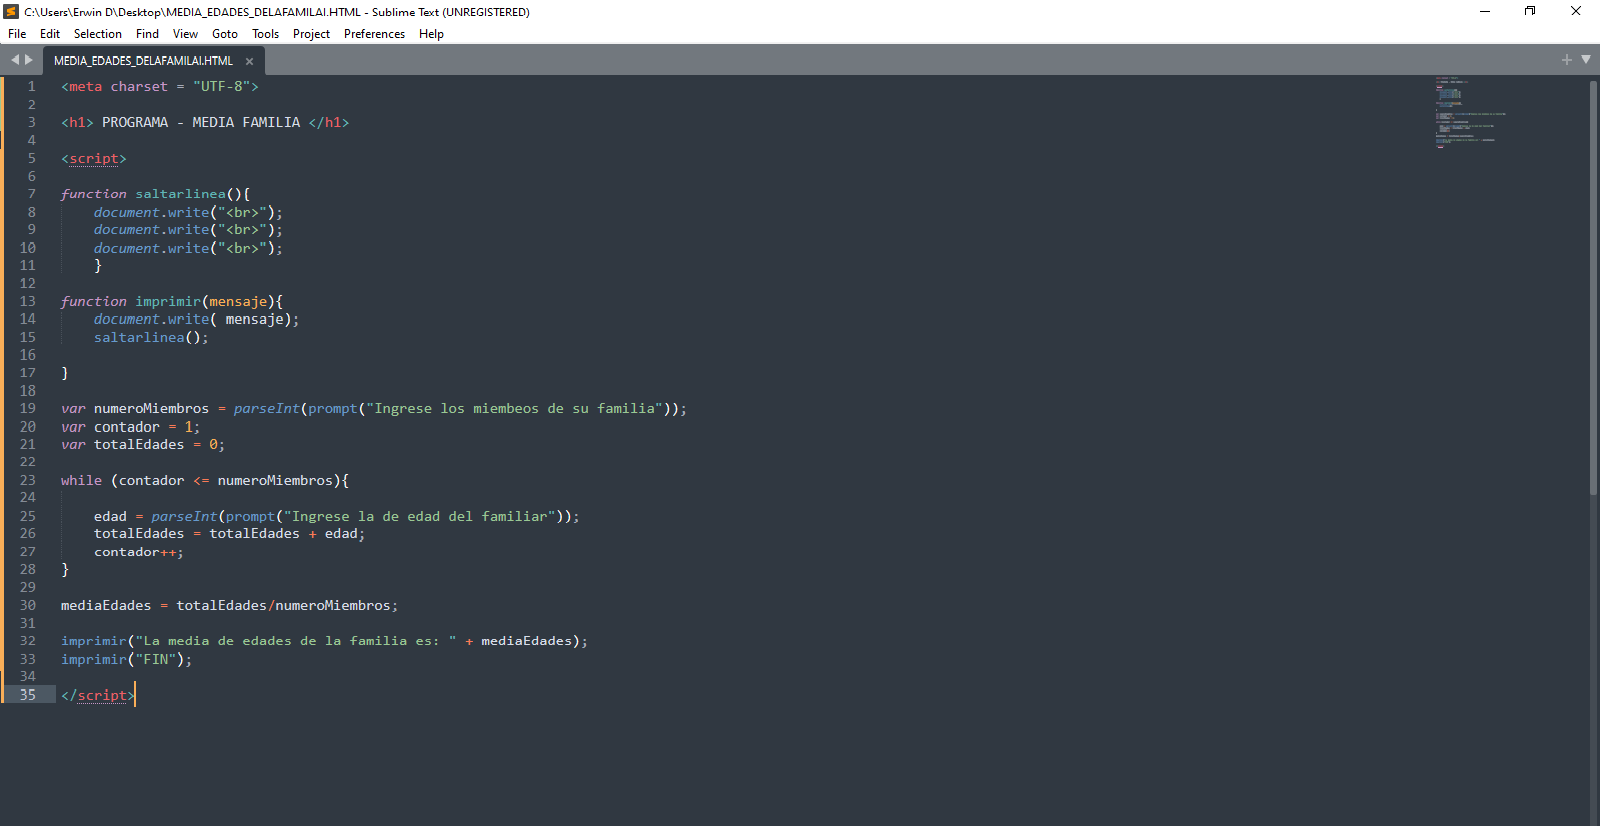The height and width of the screenshot is (826, 1600).
Task: Click 'imprimir' function name on line 13
Action: coord(168,301)
